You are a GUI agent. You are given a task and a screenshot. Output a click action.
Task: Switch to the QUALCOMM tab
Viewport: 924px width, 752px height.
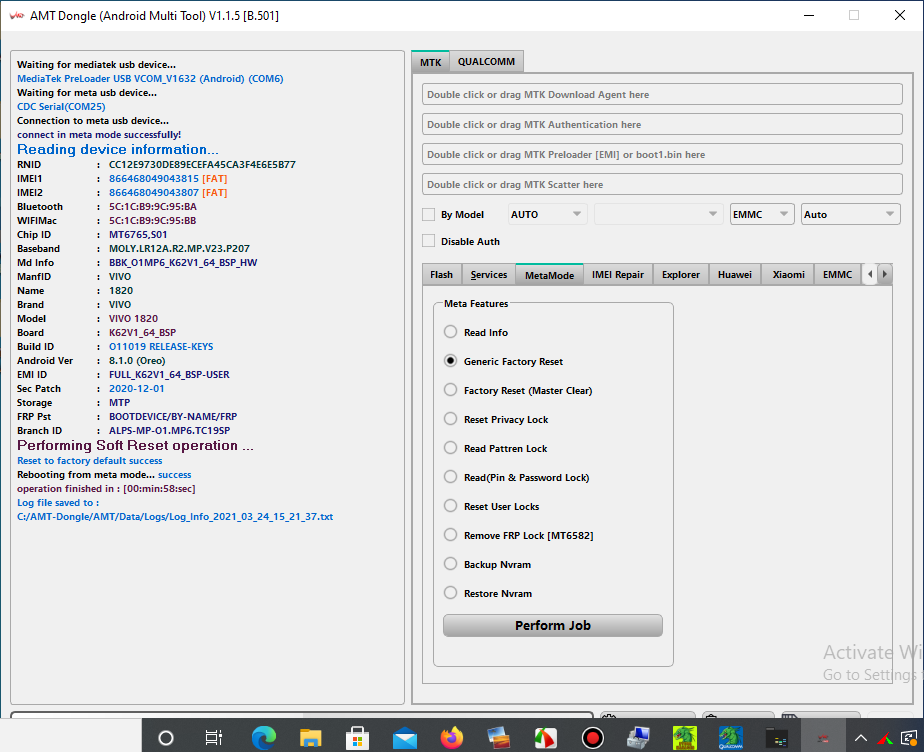(x=486, y=61)
